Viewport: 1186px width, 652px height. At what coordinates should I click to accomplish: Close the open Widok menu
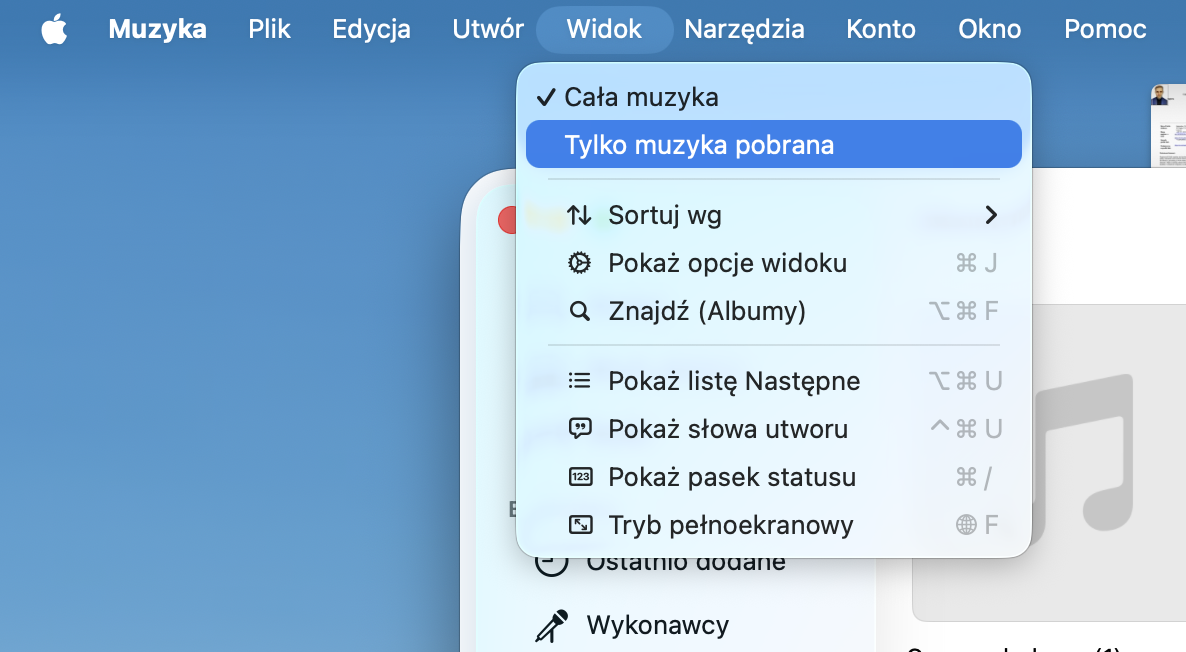pyautogui.click(x=604, y=29)
